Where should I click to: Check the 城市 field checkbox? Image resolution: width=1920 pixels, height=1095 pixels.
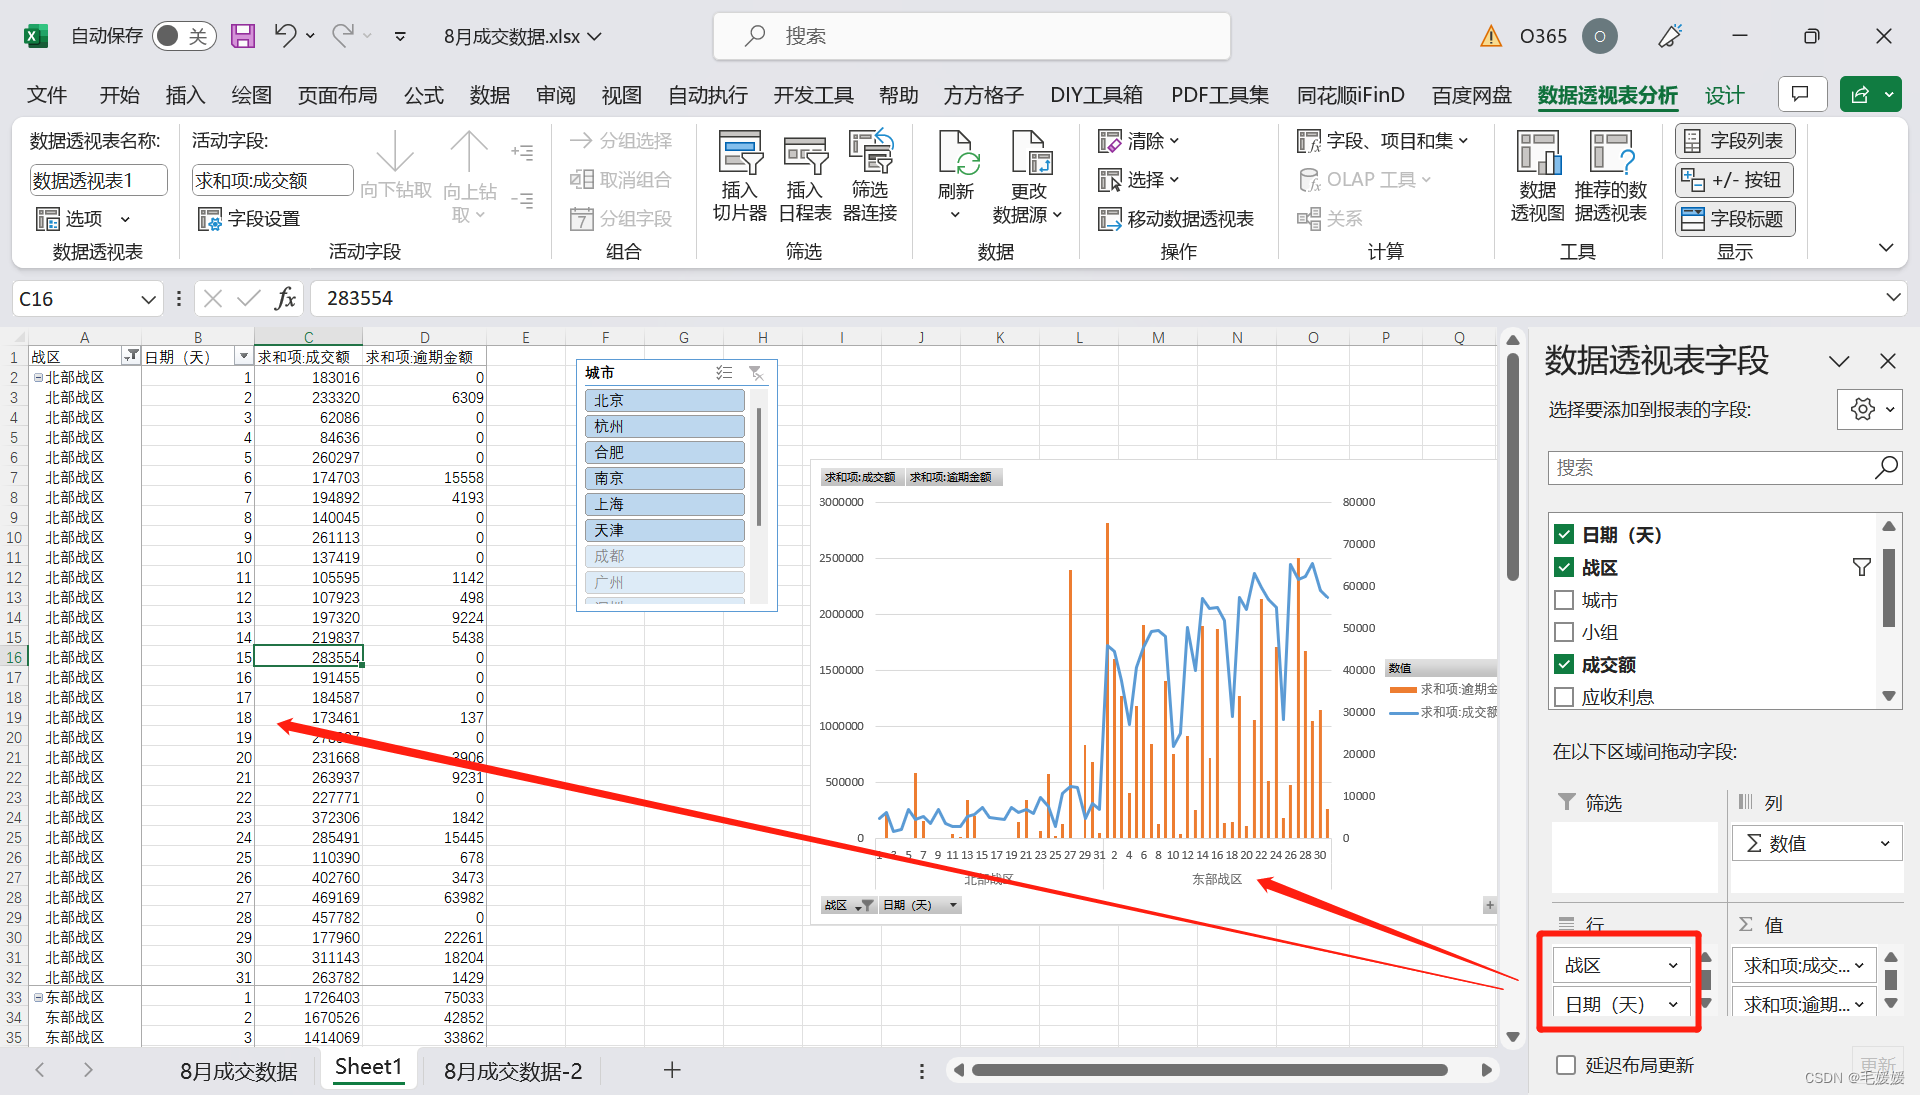pyautogui.click(x=1565, y=600)
